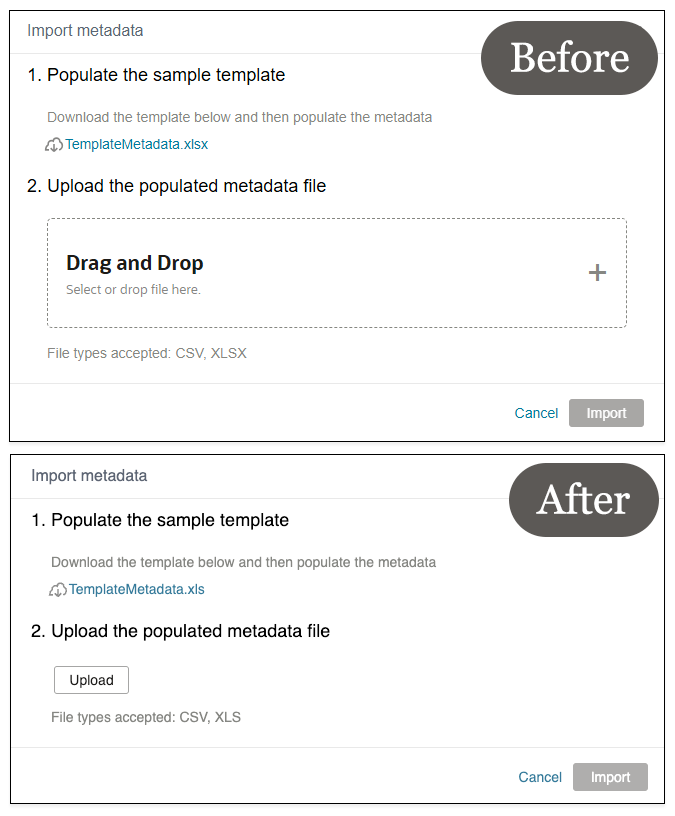Click 'File types accepted: CSV, XLS' in After dialog
Image resolution: width=675 pixels, height=816 pixels.
click(146, 717)
